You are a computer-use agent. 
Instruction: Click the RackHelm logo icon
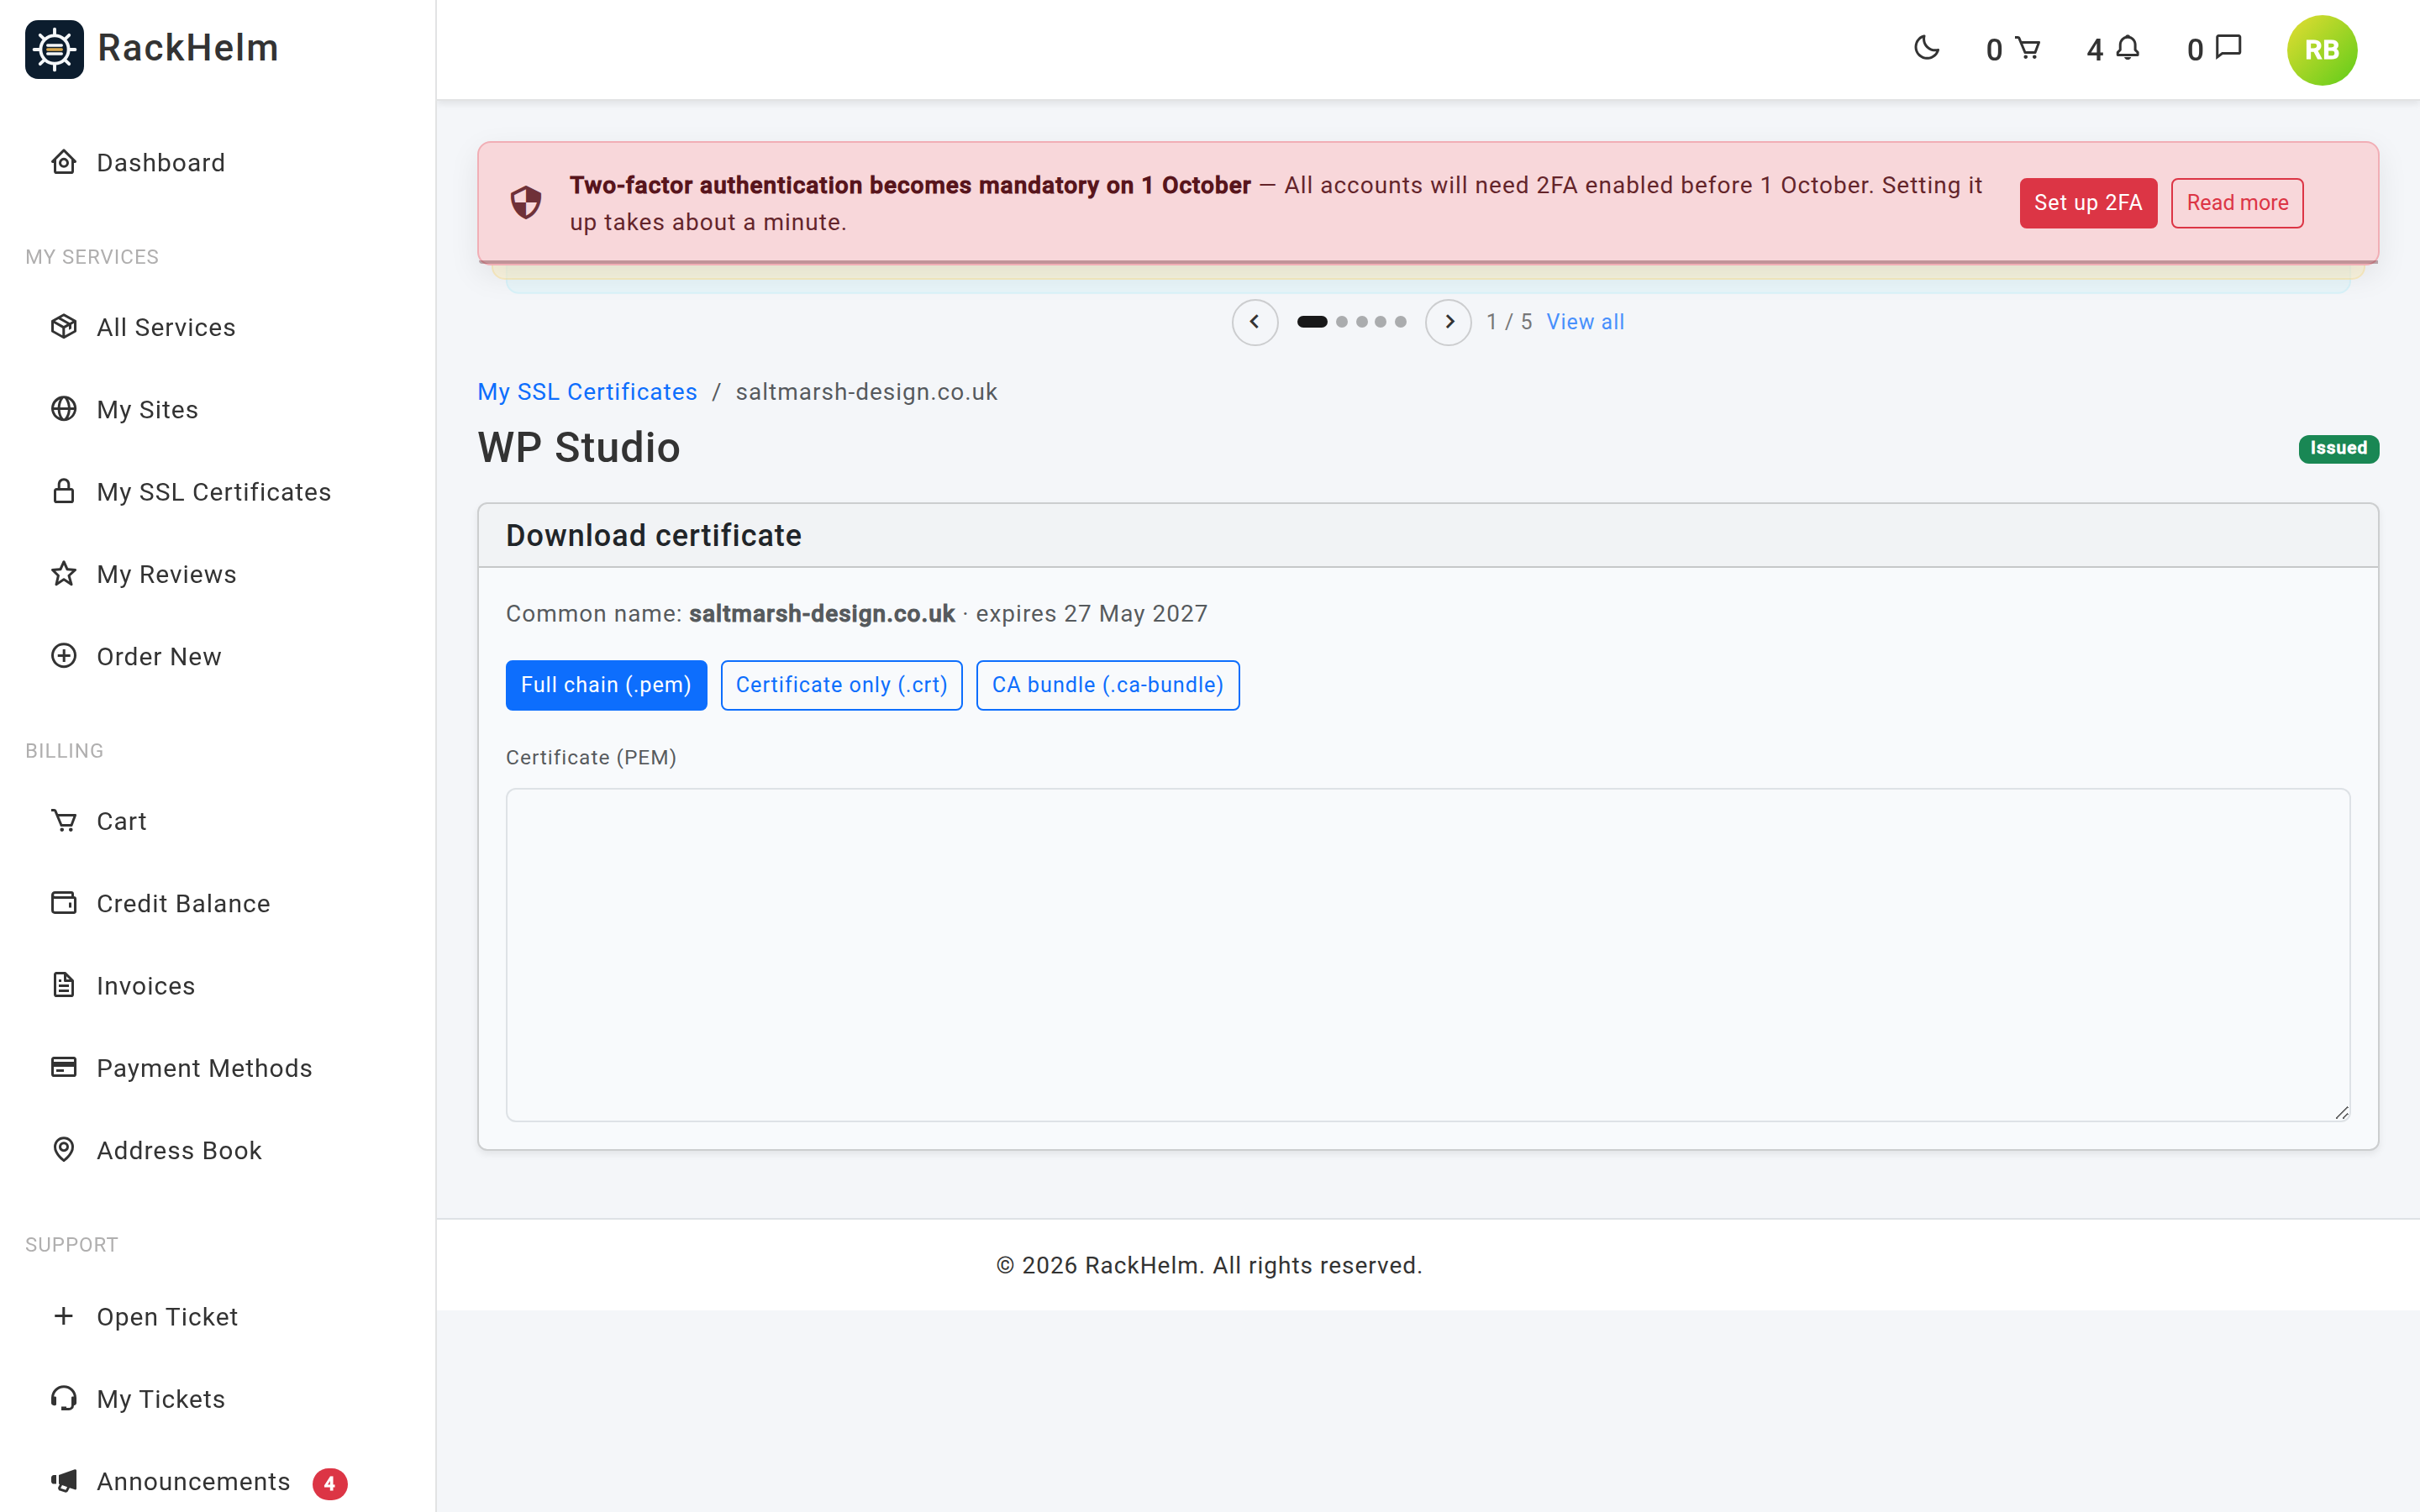coord(54,48)
